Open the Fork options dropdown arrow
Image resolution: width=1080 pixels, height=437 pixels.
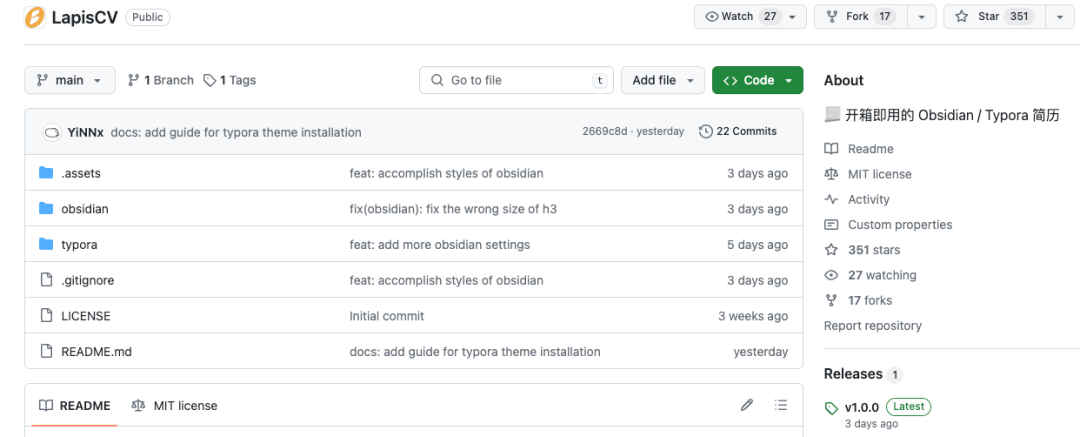click(922, 17)
